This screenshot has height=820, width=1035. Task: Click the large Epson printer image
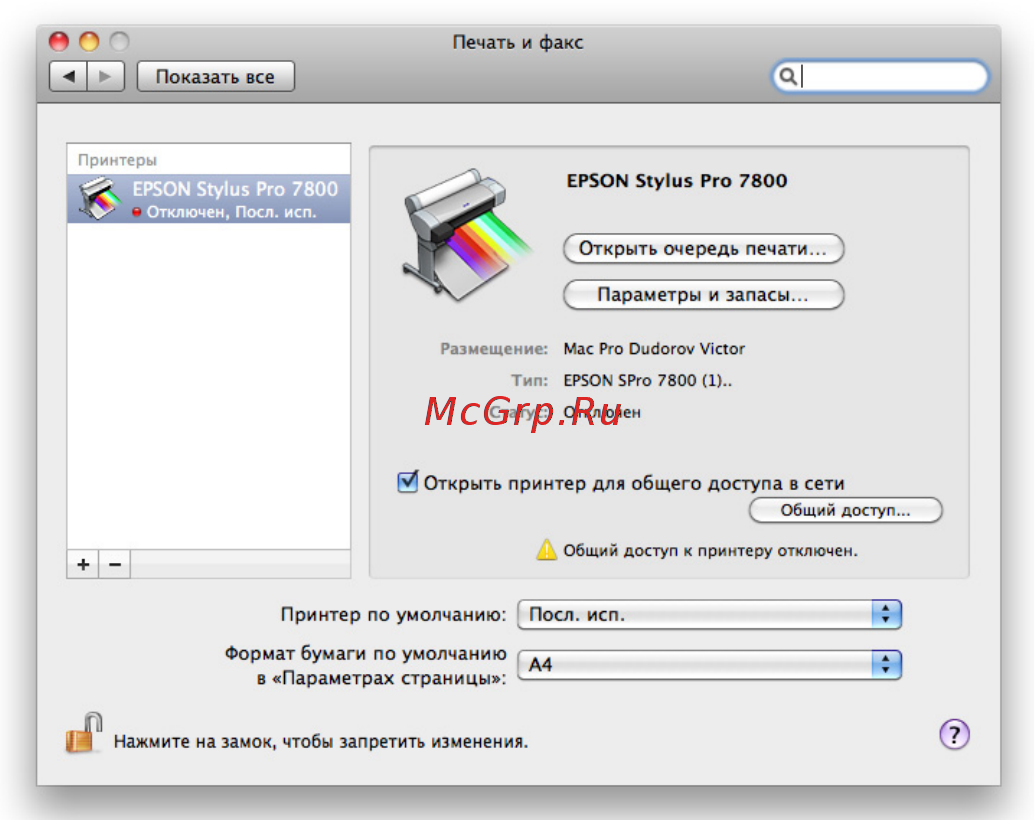click(x=465, y=236)
